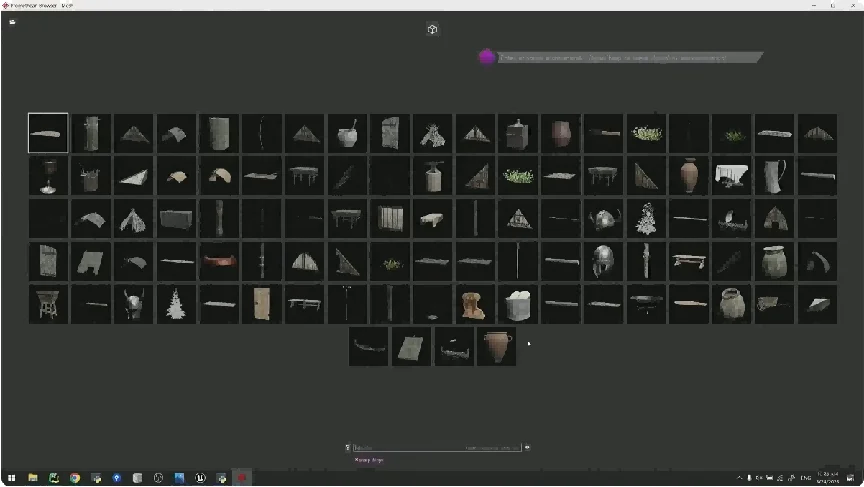Select the highlighted first asset thumbnail
The image size is (864, 487).
point(48,133)
